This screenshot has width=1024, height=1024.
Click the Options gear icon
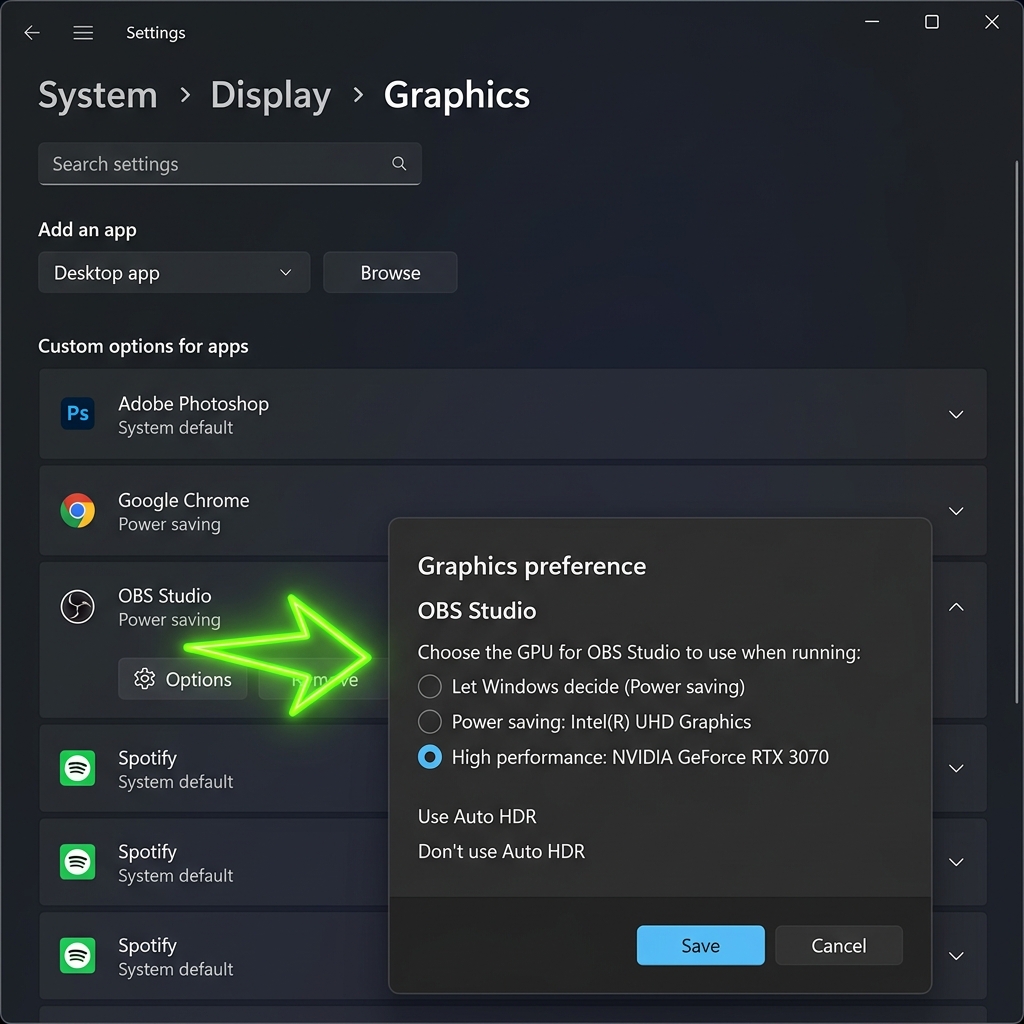tap(144, 679)
